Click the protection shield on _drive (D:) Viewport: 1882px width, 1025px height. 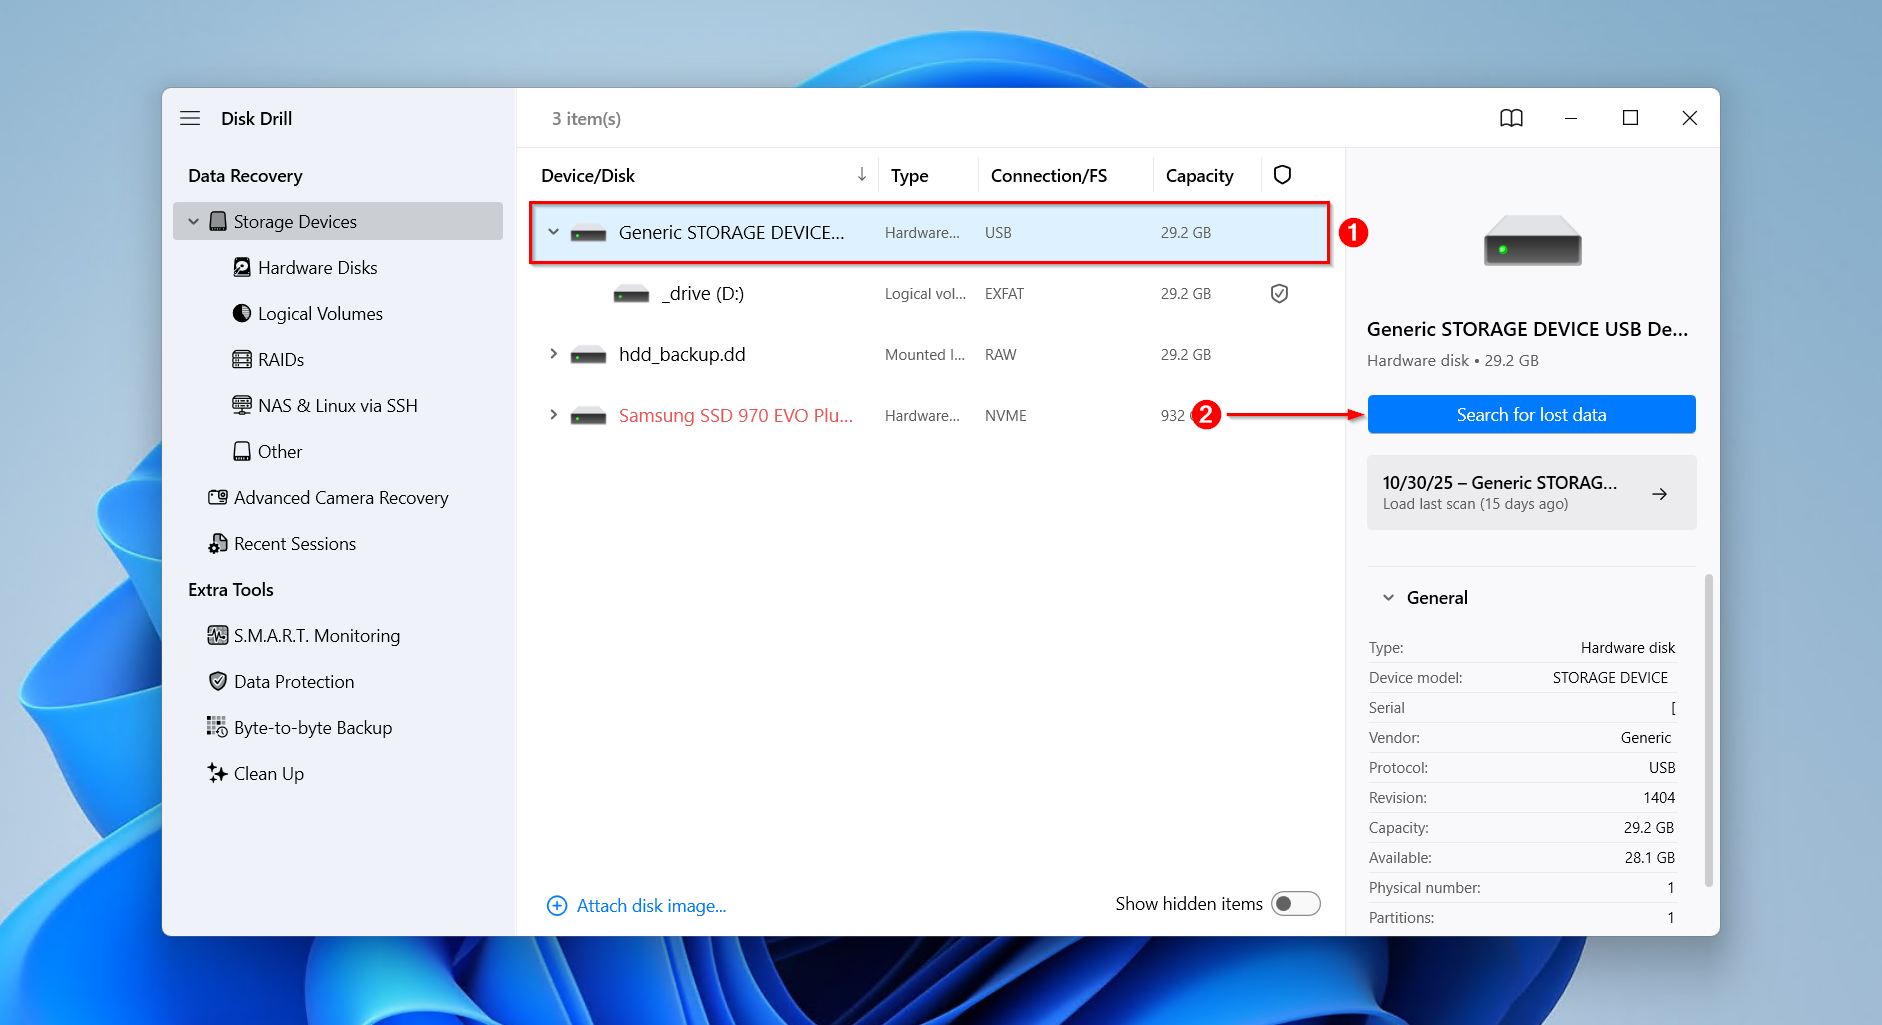1279,293
